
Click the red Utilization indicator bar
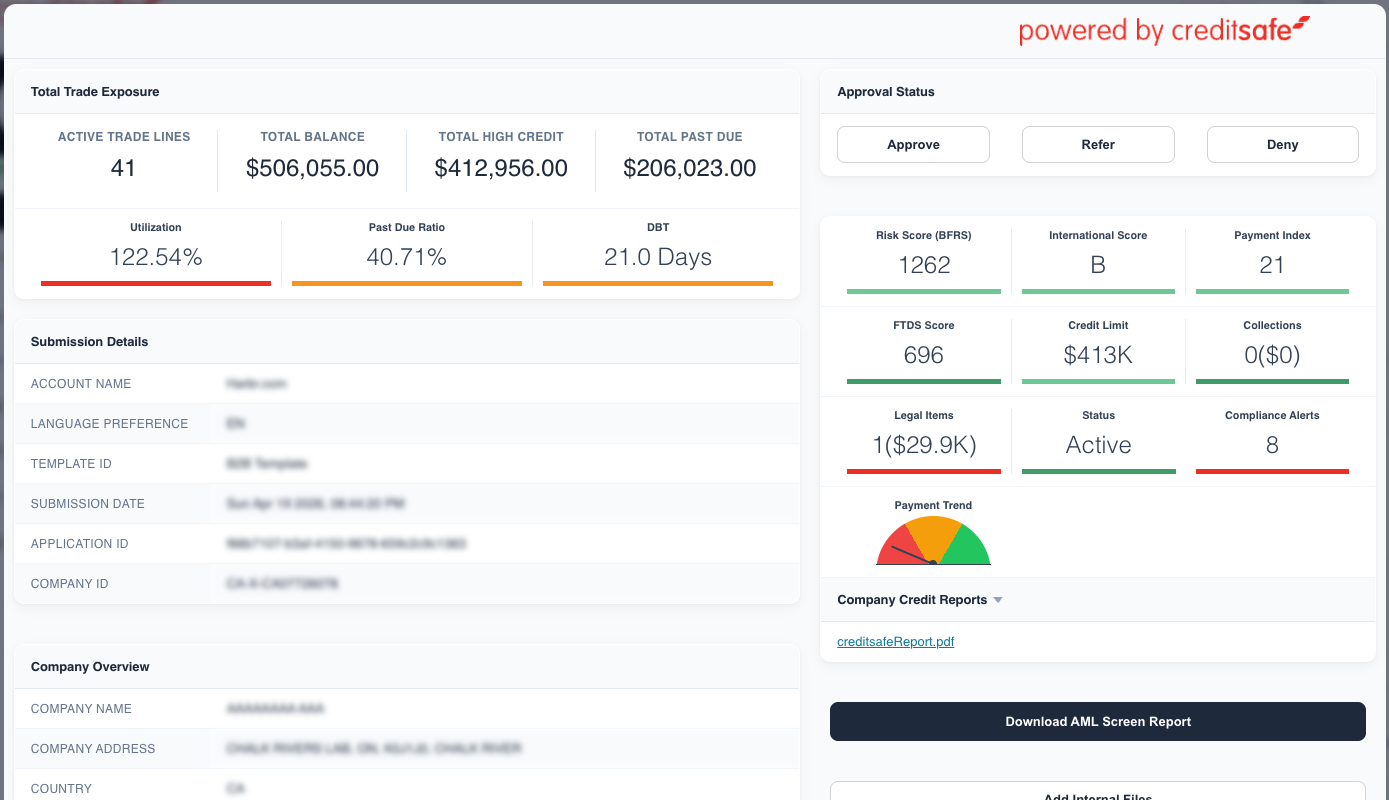[x=156, y=283]
